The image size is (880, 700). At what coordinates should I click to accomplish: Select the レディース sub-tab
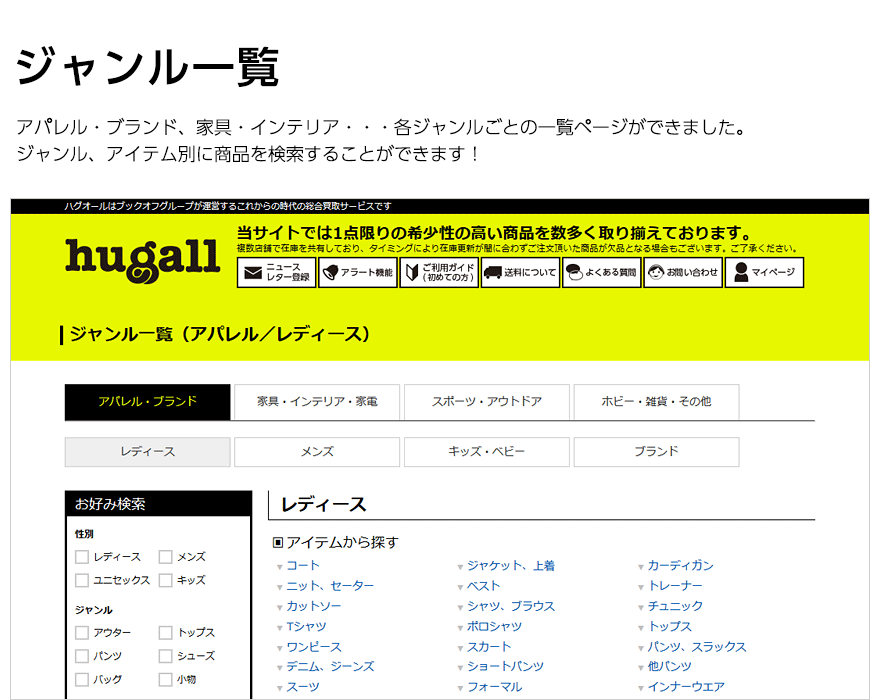[148, 452]
